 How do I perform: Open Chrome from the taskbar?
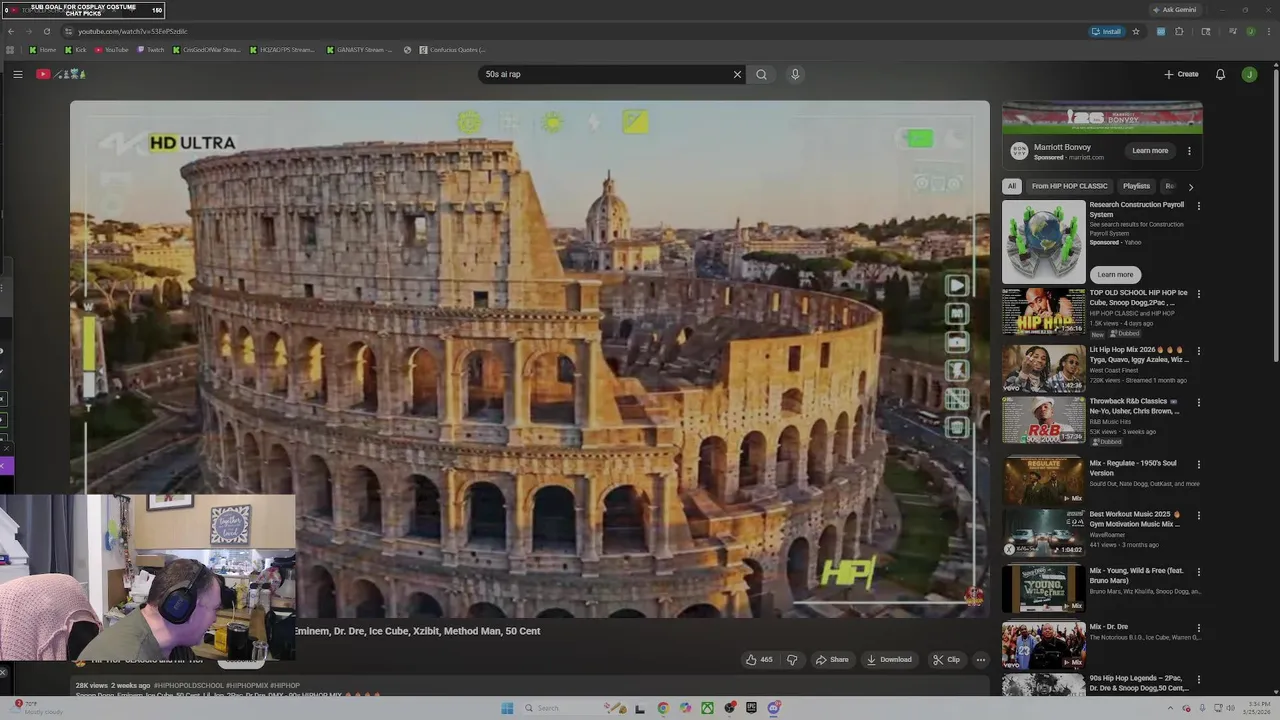point(663,708)
